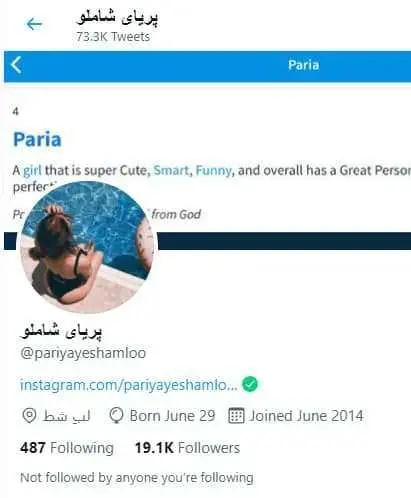Click the 73.3K Tweets count

point(113,37)
